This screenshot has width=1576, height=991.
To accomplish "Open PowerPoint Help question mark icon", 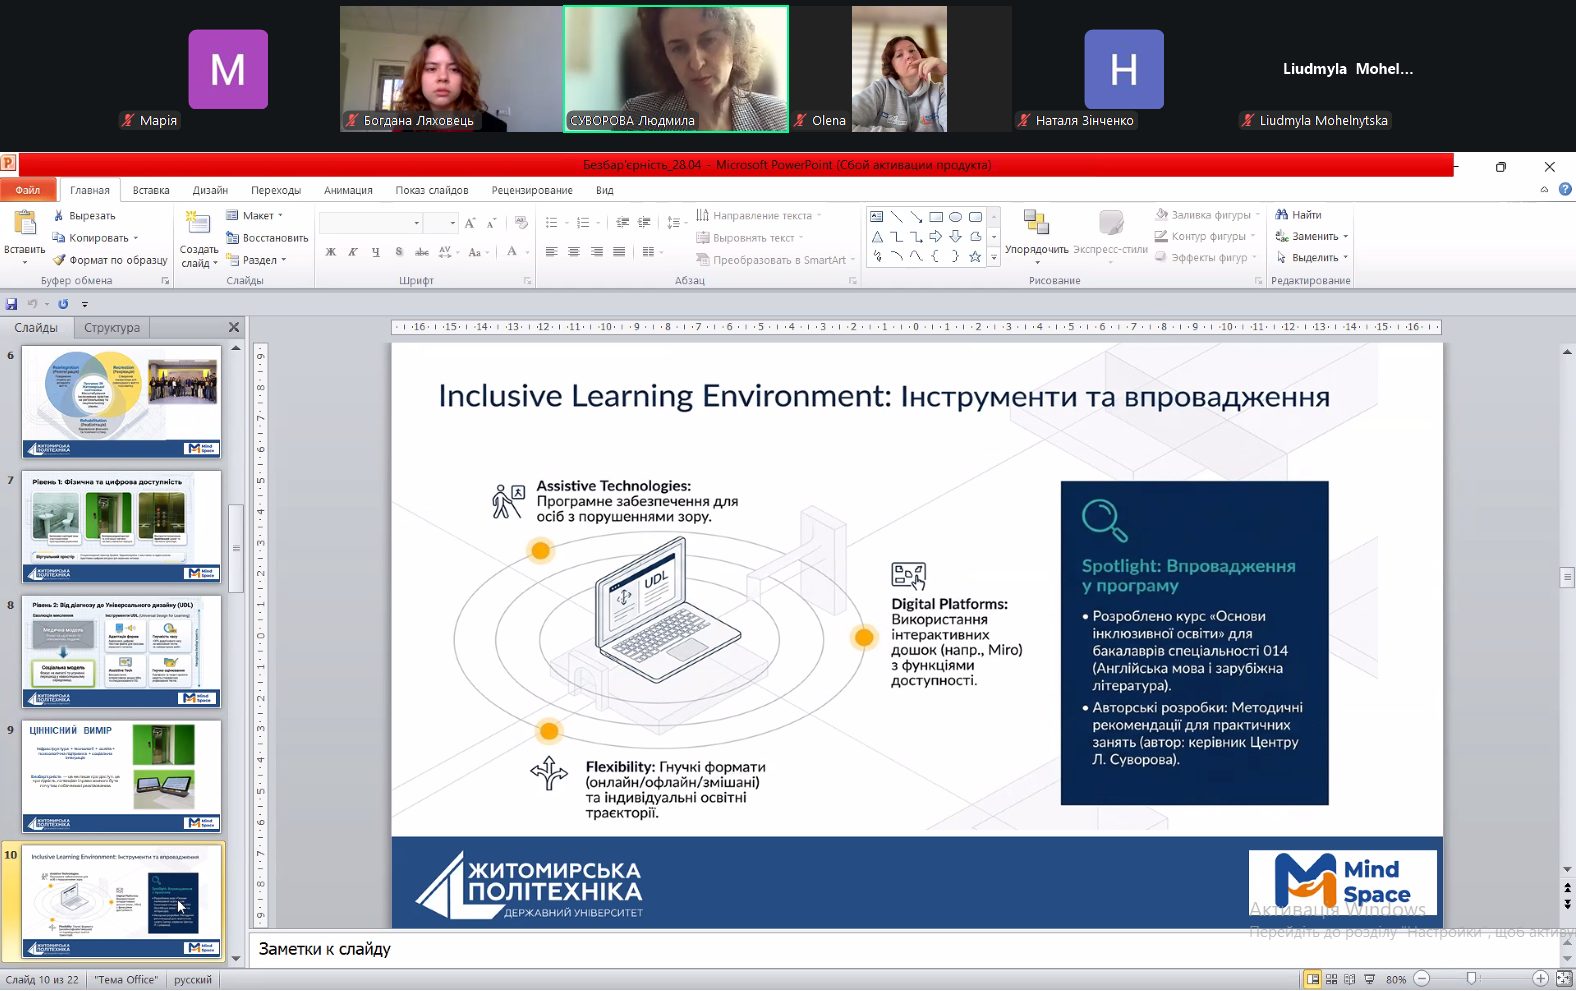I will point(1565,189).
